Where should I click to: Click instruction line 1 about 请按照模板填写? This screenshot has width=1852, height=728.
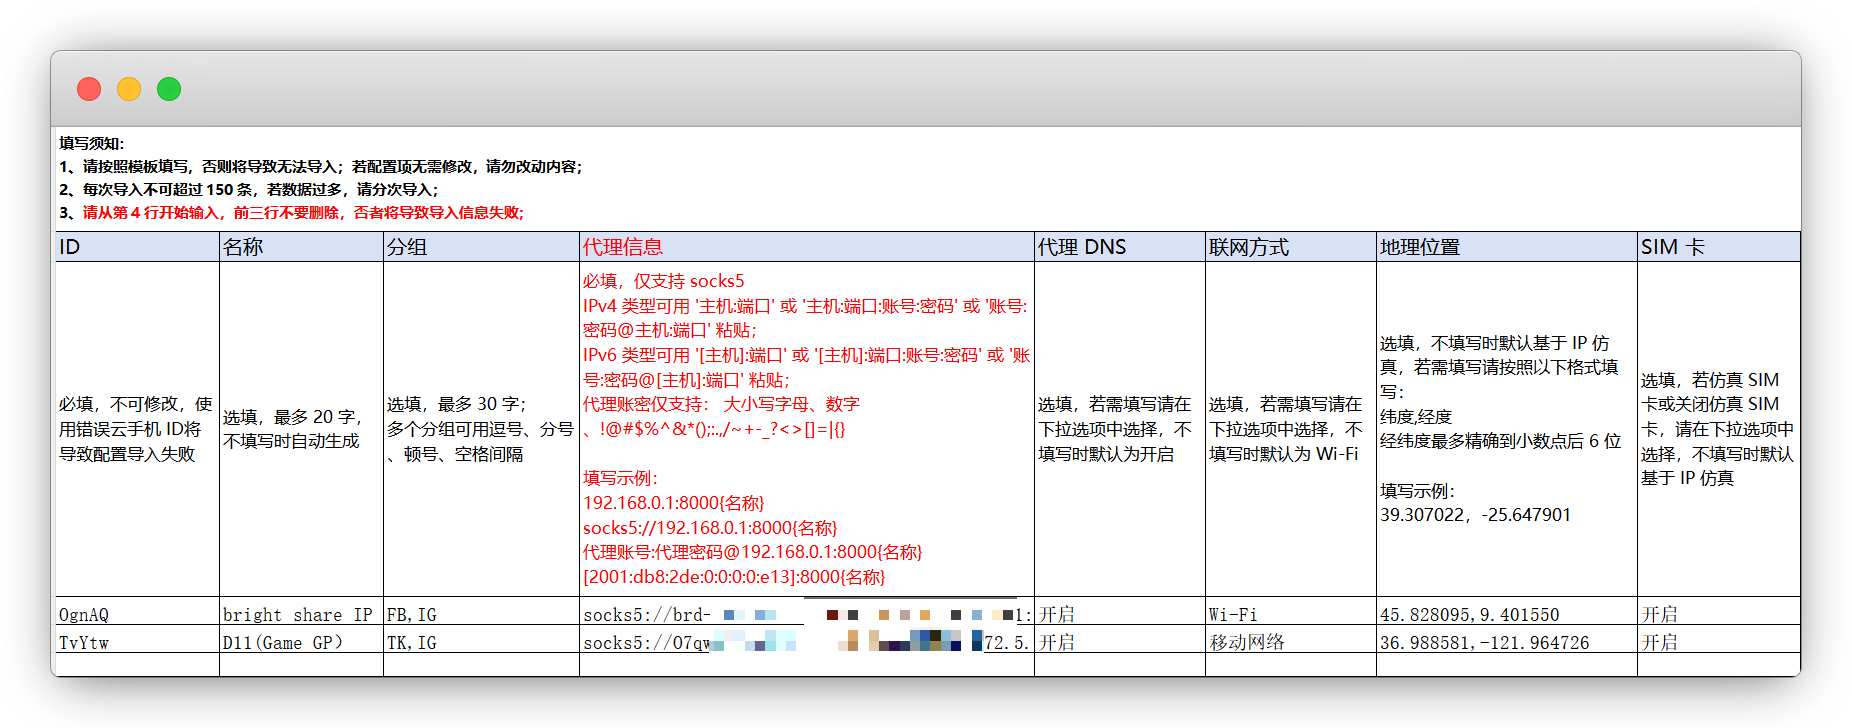(x=320, y=166)
